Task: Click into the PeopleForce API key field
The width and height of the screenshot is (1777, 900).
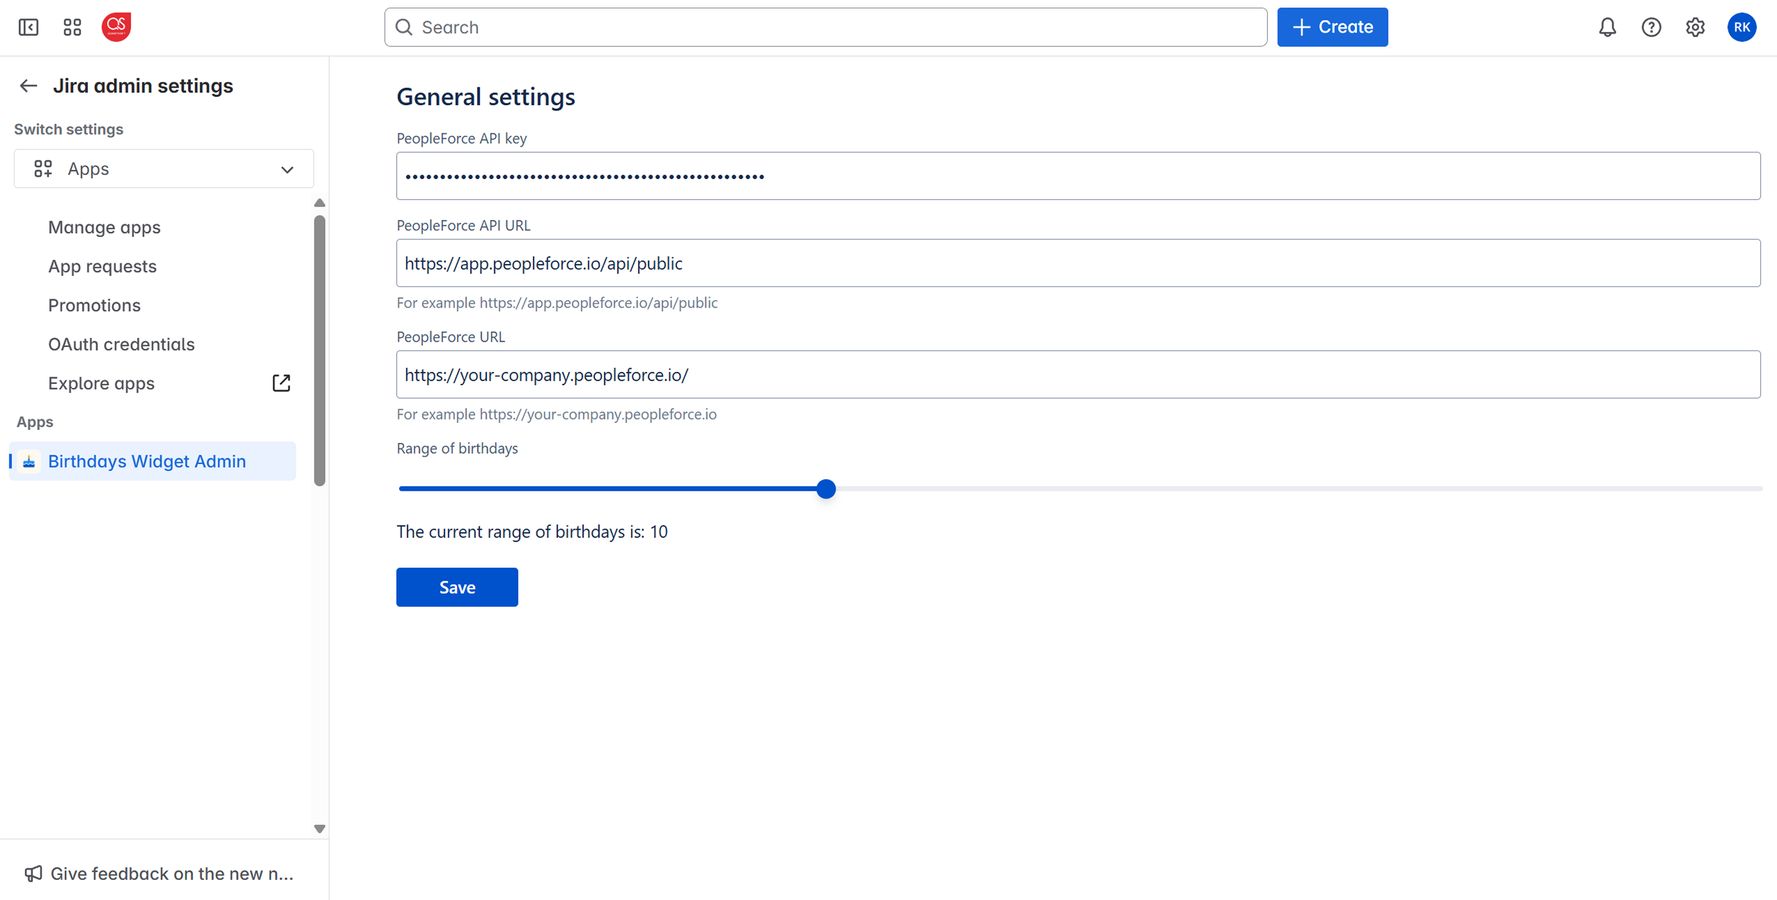Action: (1078, 176)
